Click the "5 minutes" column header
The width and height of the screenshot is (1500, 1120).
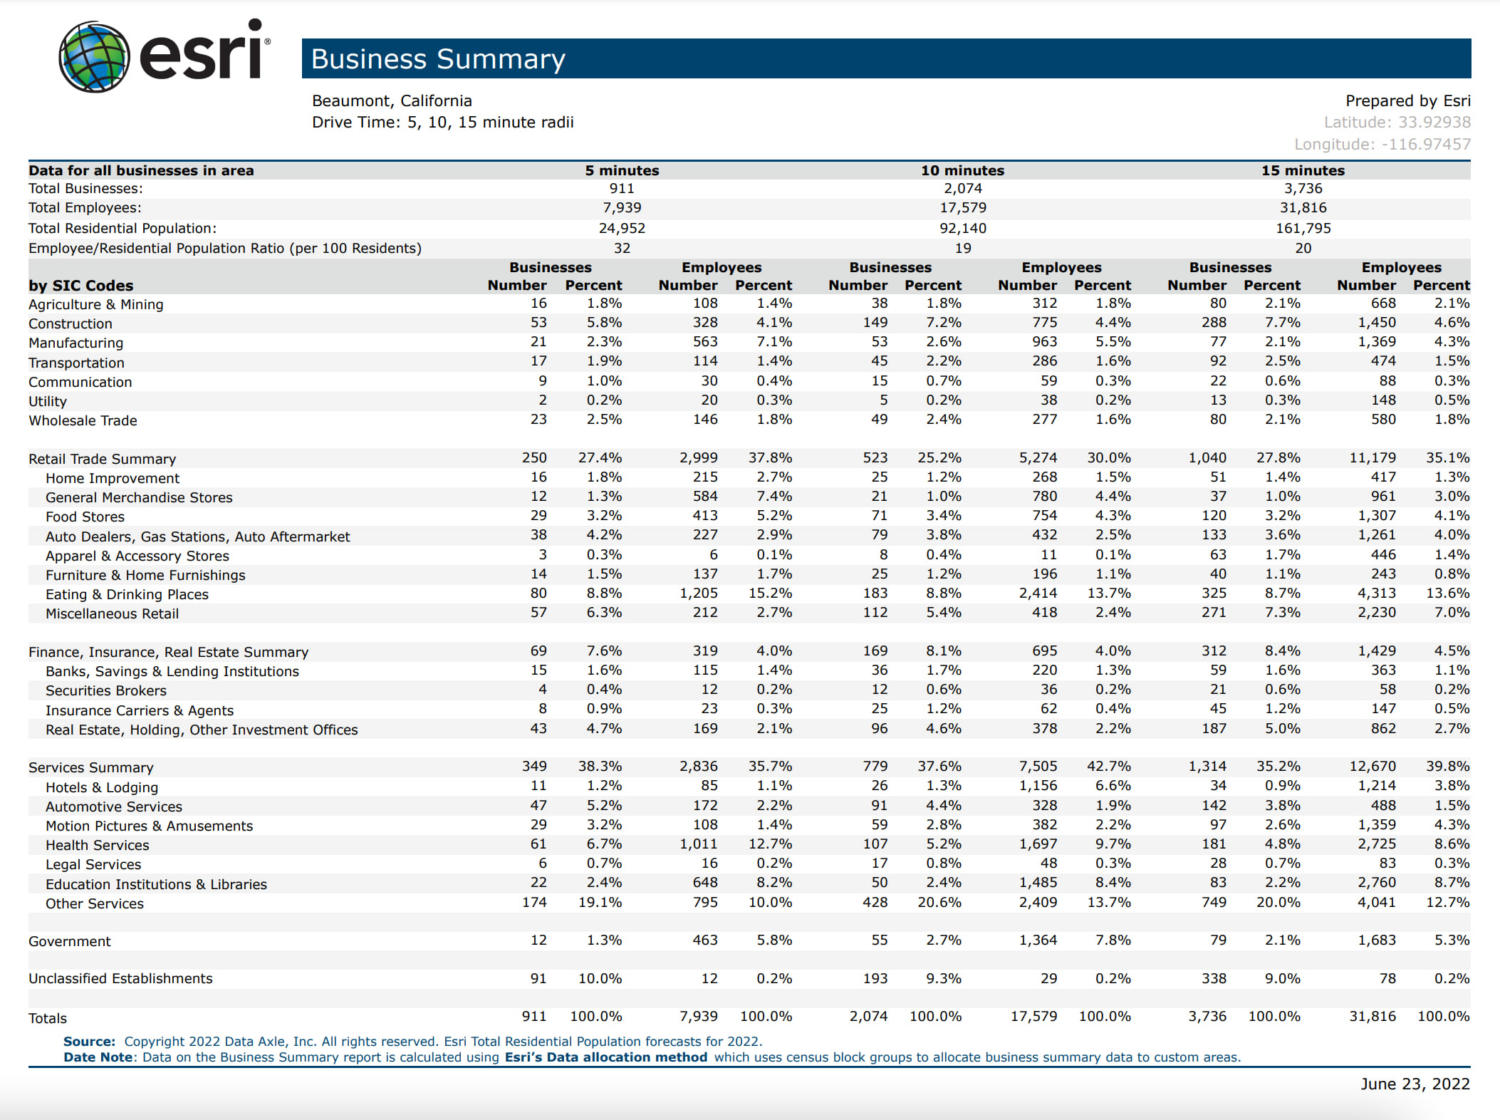point(623,170)
